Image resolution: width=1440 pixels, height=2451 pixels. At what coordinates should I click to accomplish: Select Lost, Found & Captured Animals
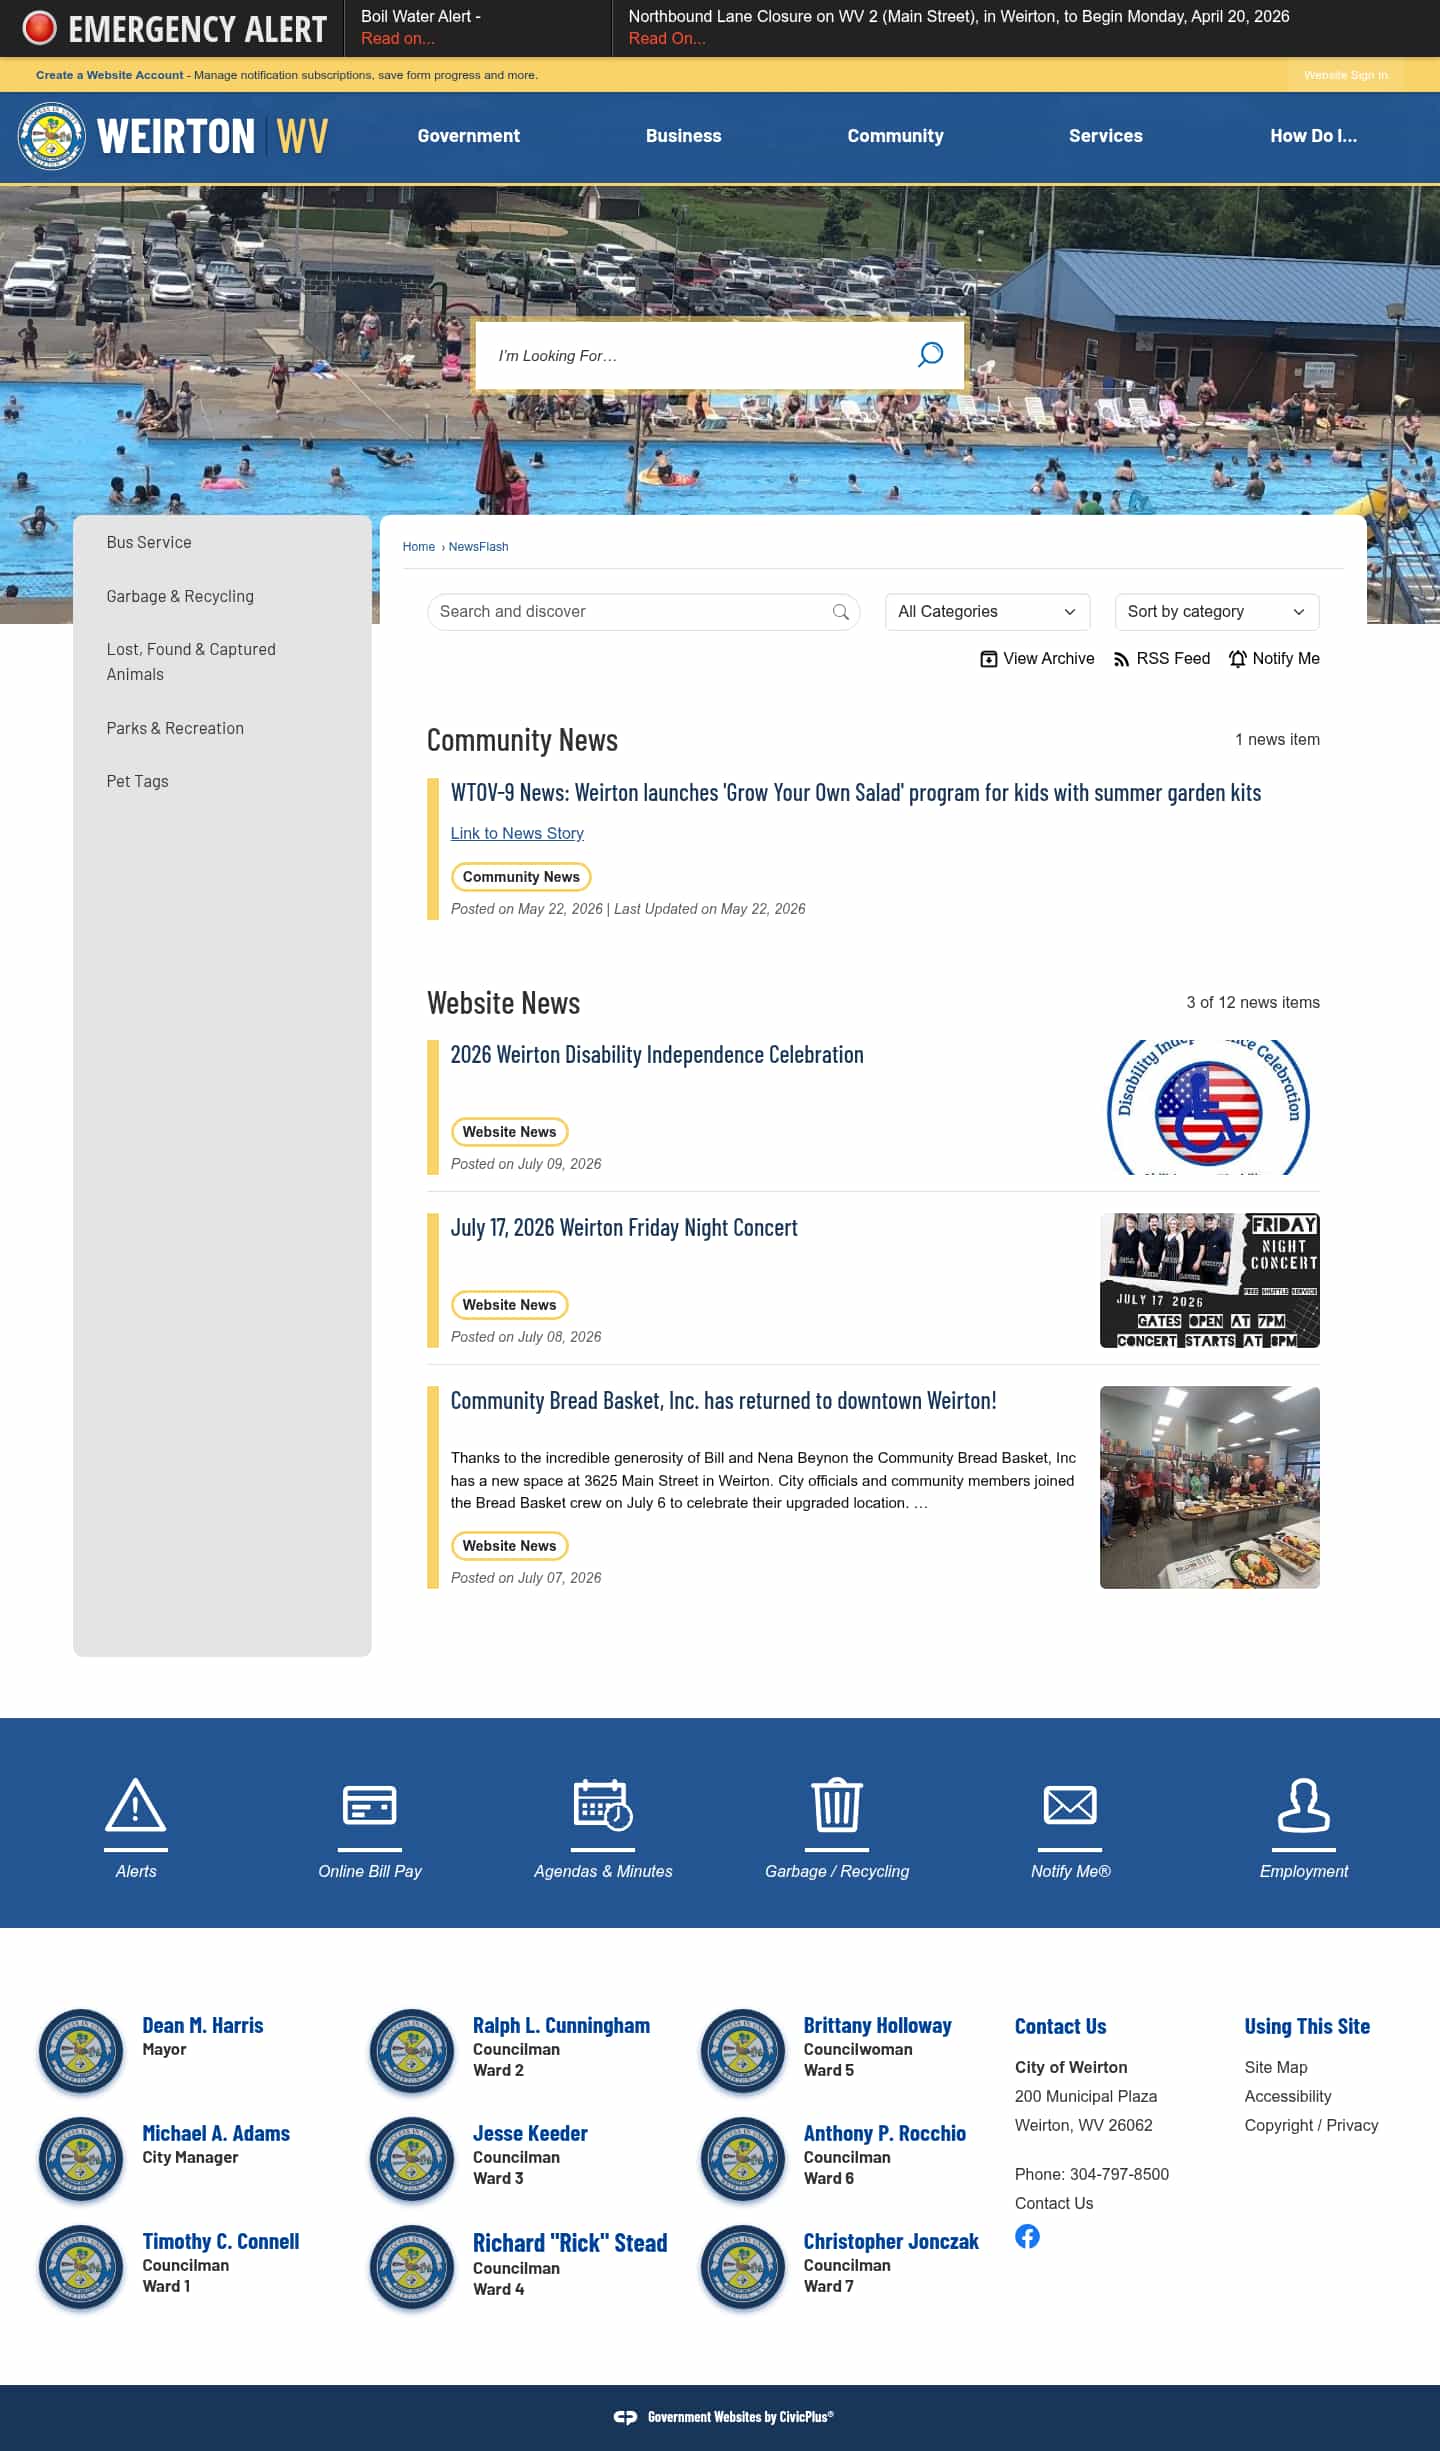(191, 662)
